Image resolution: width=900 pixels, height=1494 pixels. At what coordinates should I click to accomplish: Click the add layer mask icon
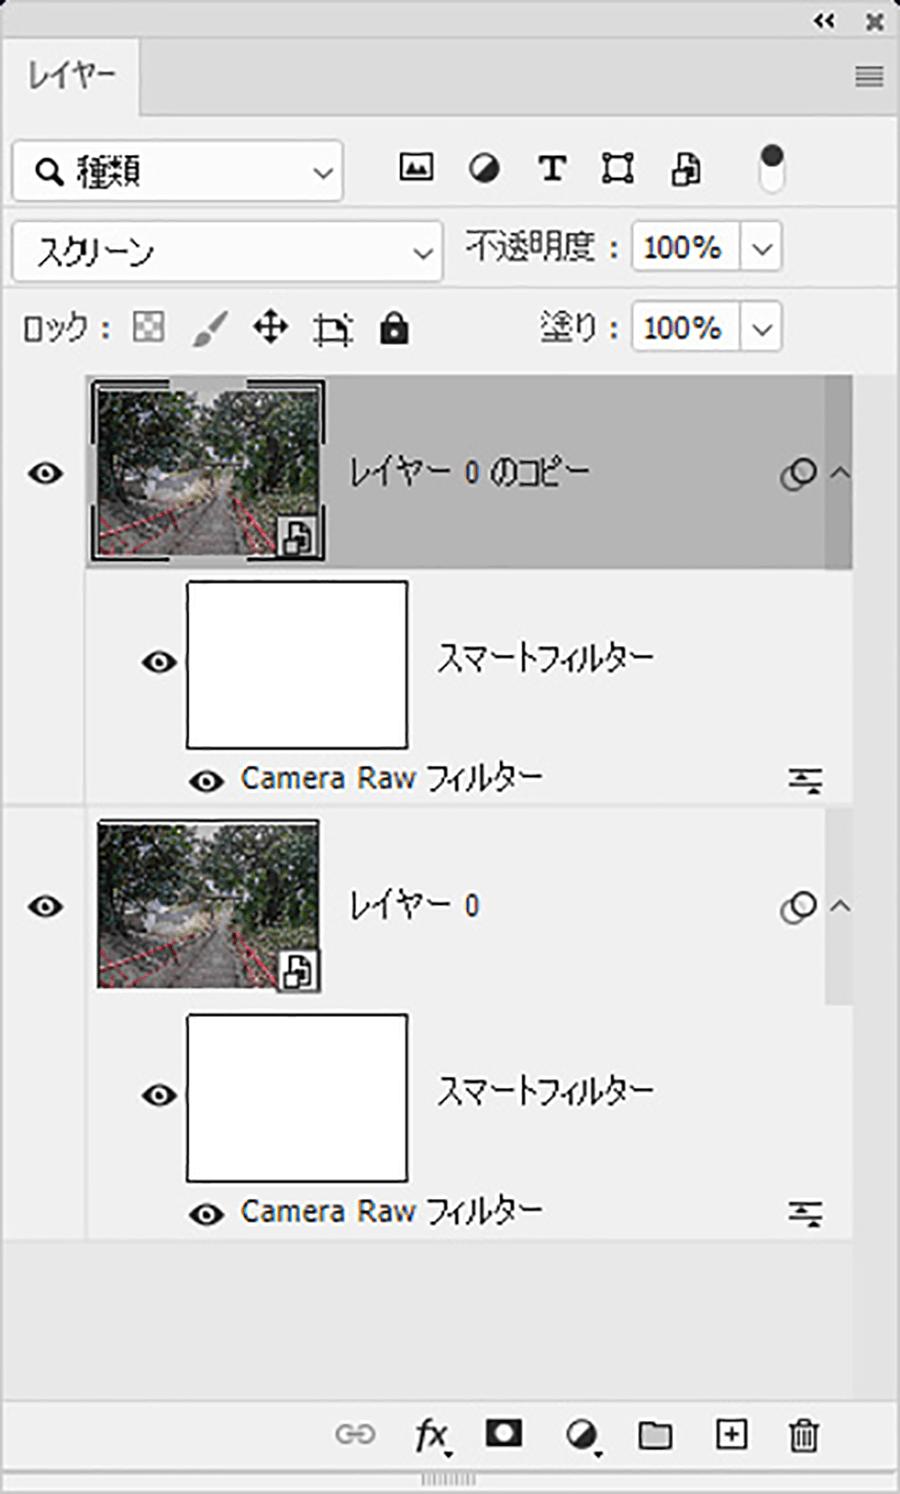point(504,1434)
